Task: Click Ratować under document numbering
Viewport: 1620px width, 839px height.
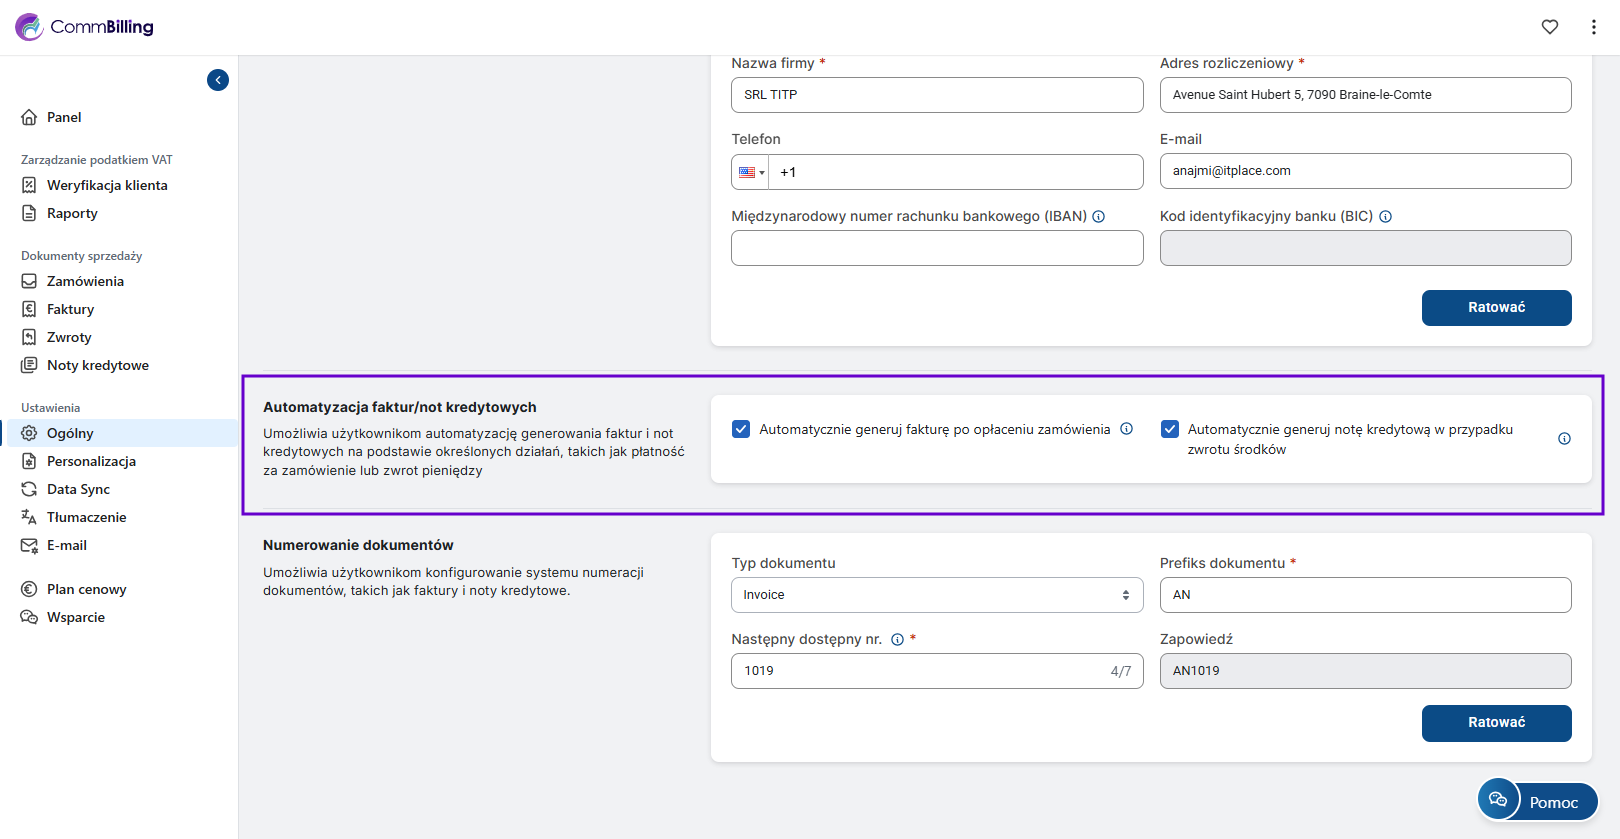Action: click(1496, 723)
